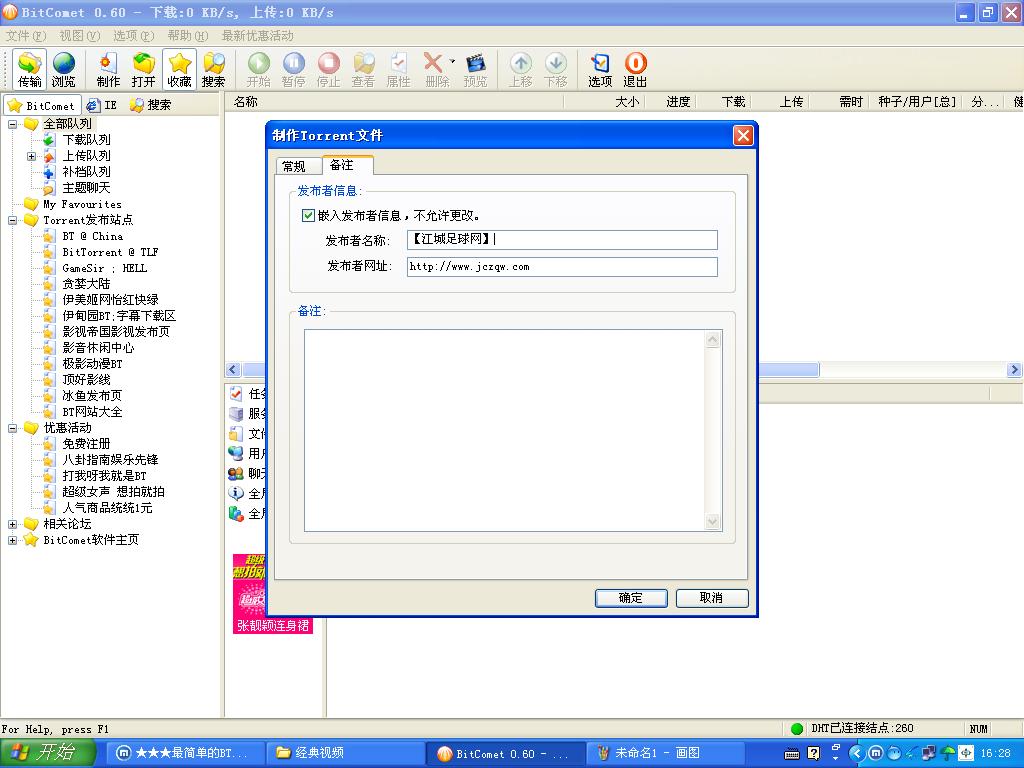This screenshot has height=768, width=1024.
Task: Select My Favourites folder
Action: 82,204
